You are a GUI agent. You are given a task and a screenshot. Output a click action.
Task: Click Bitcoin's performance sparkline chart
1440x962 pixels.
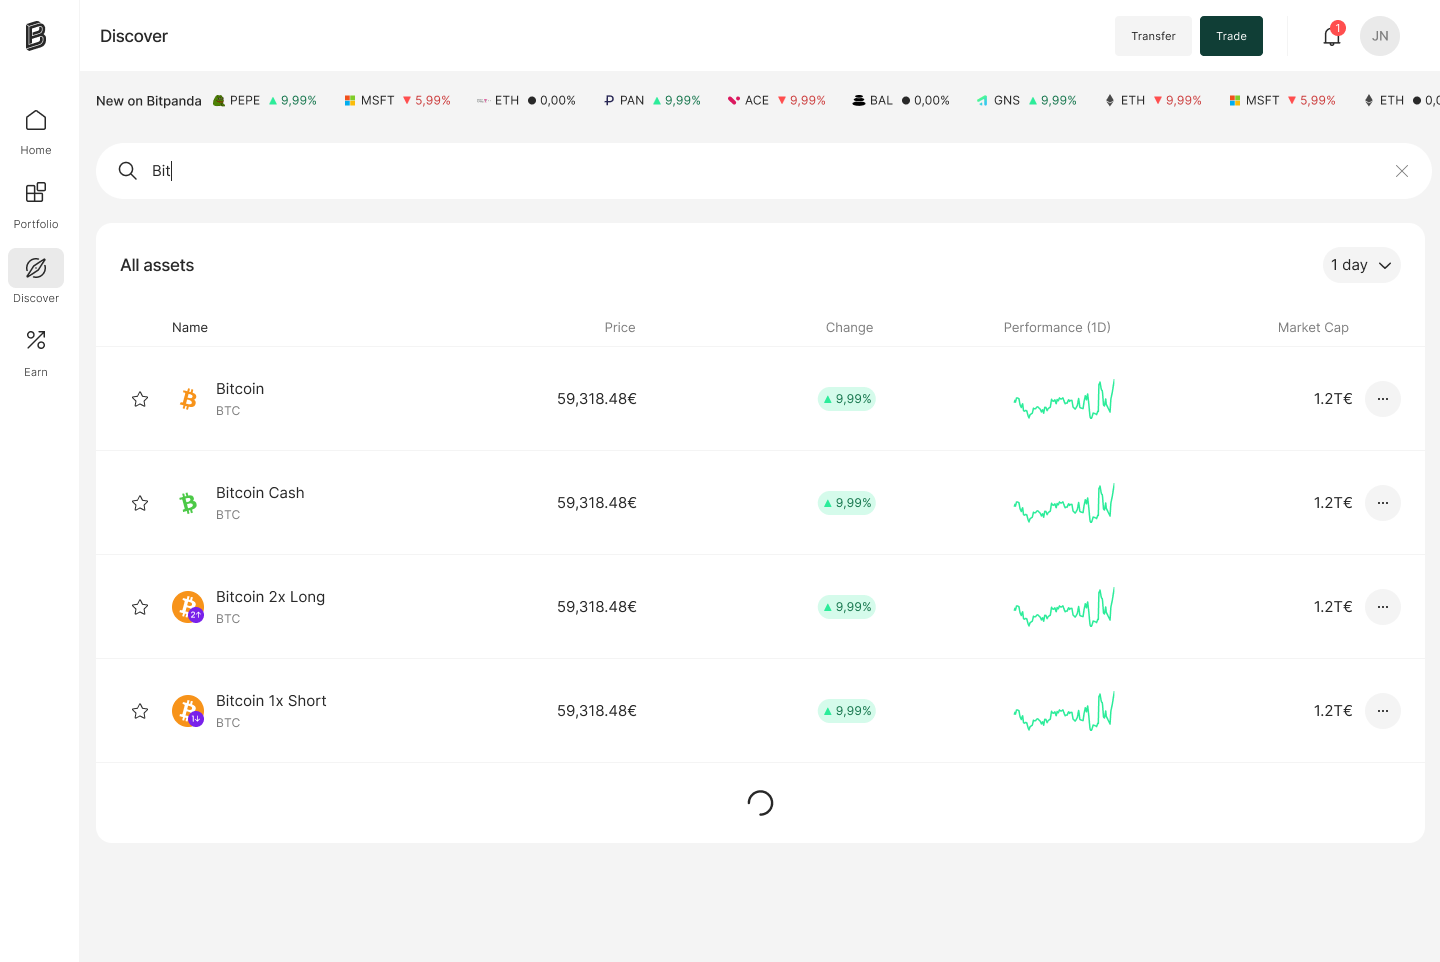[1064, 399]
